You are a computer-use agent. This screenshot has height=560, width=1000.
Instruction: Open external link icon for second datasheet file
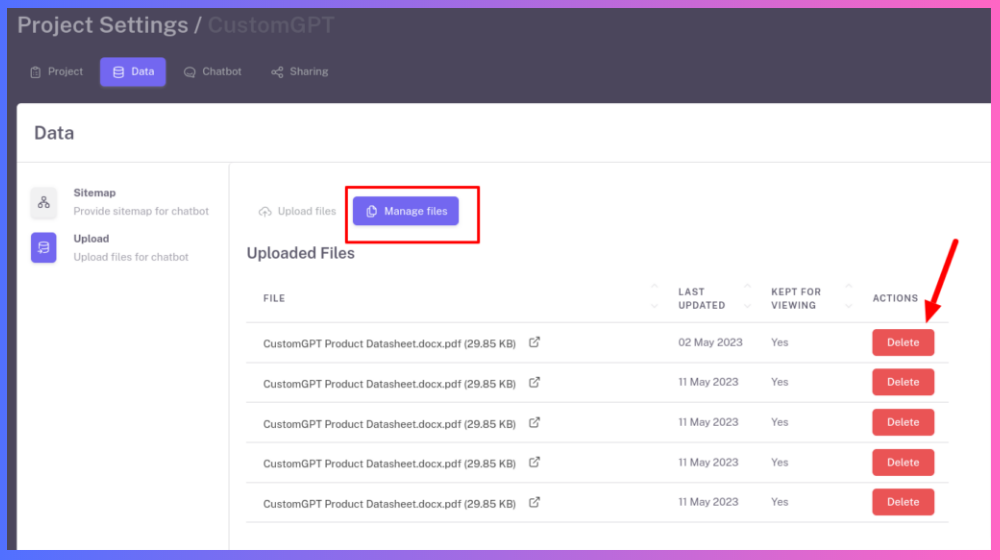(534, 382)
